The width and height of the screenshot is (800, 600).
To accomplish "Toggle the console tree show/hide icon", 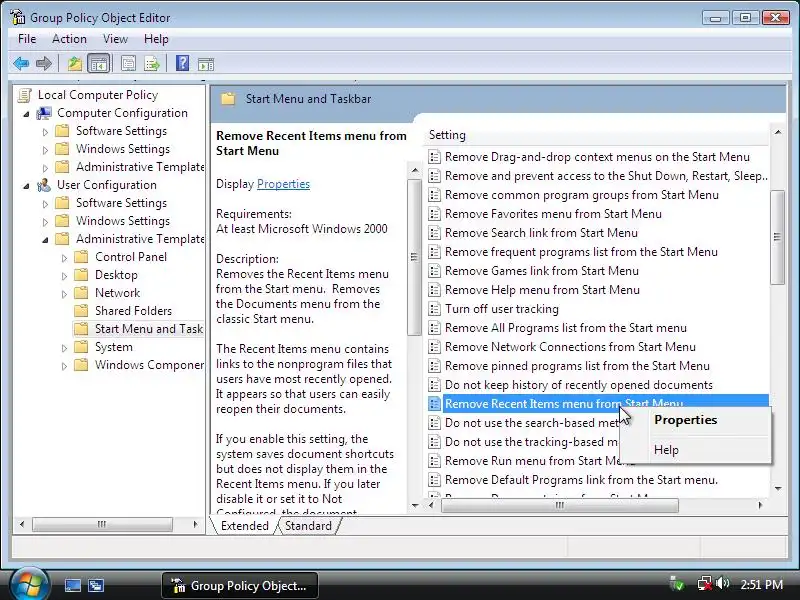I will [x=98, y=64].
